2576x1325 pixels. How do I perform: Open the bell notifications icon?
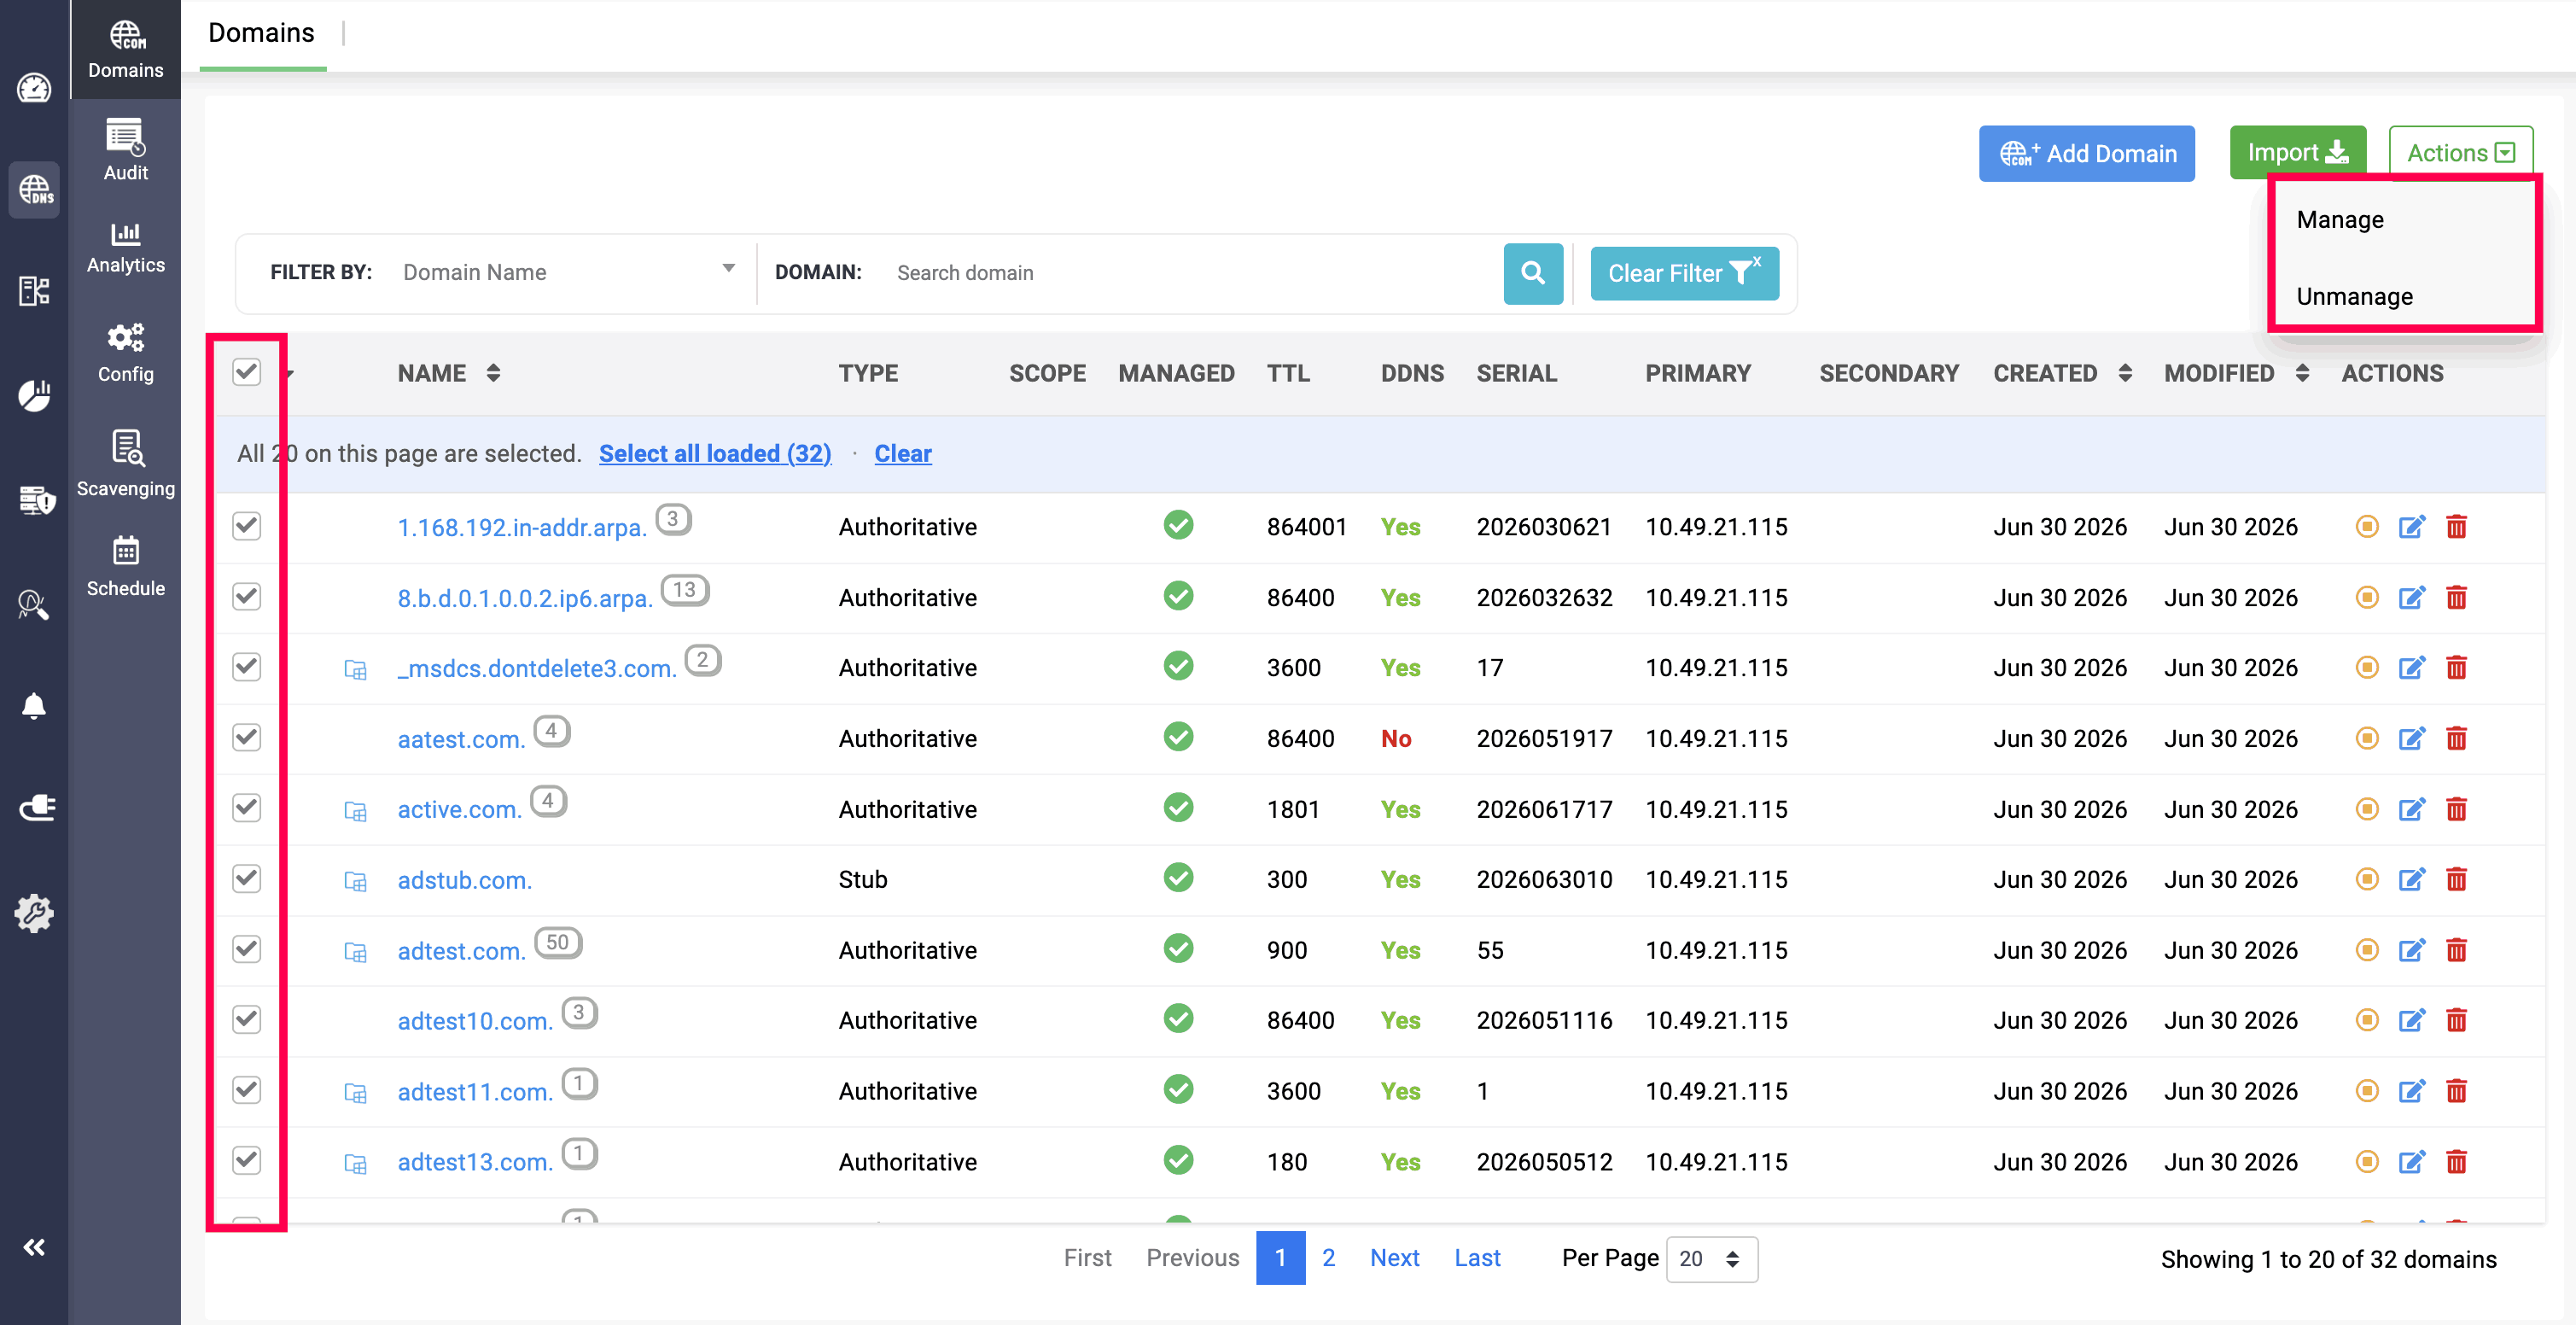(x=34, y=706)
